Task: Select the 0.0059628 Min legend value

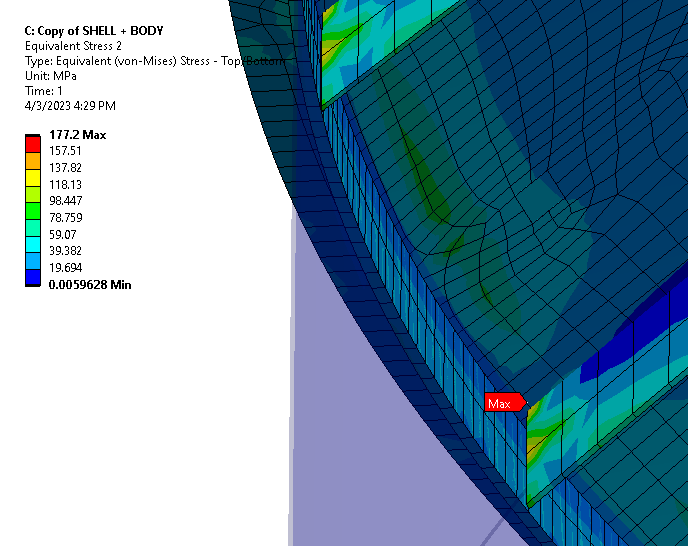Action: click(x=90, y=285)
